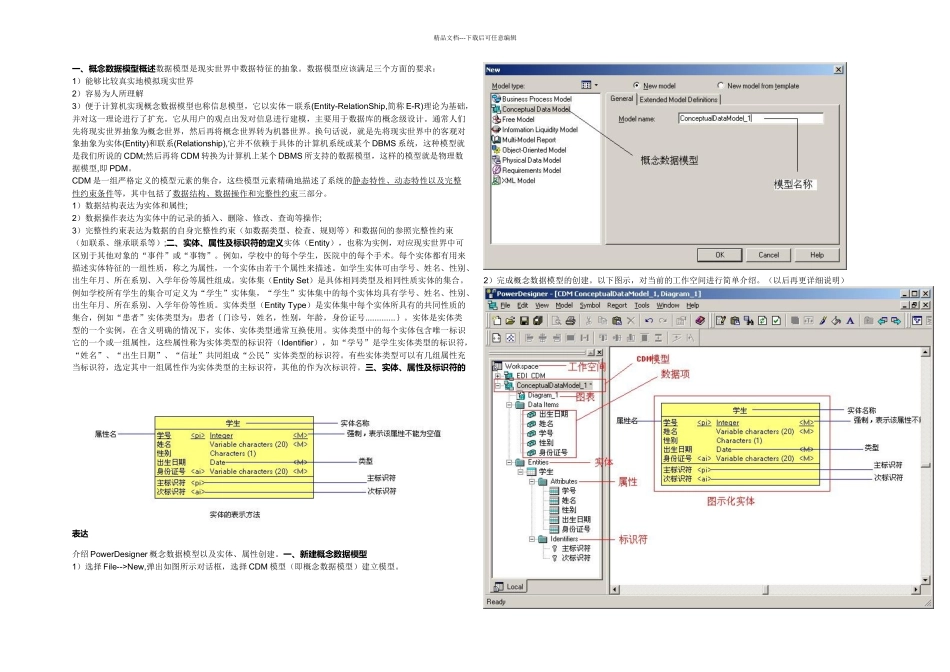
Task: Collapse the ConceptualDataModel_1 tree node
Action: point(498,385)
